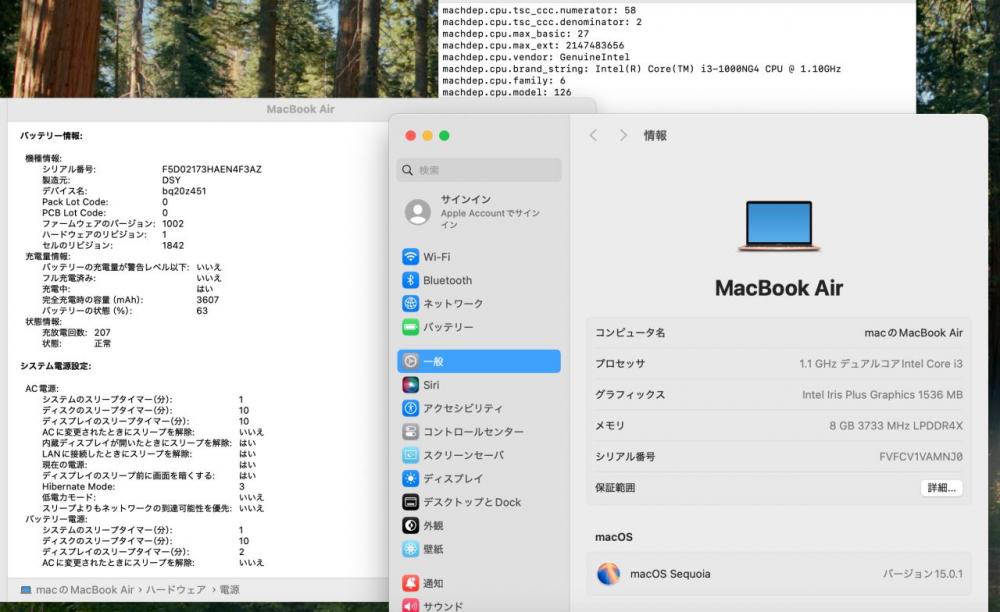Click ハードウェア in the path bar
This screenshot has height=612, width=1000.
176,590
